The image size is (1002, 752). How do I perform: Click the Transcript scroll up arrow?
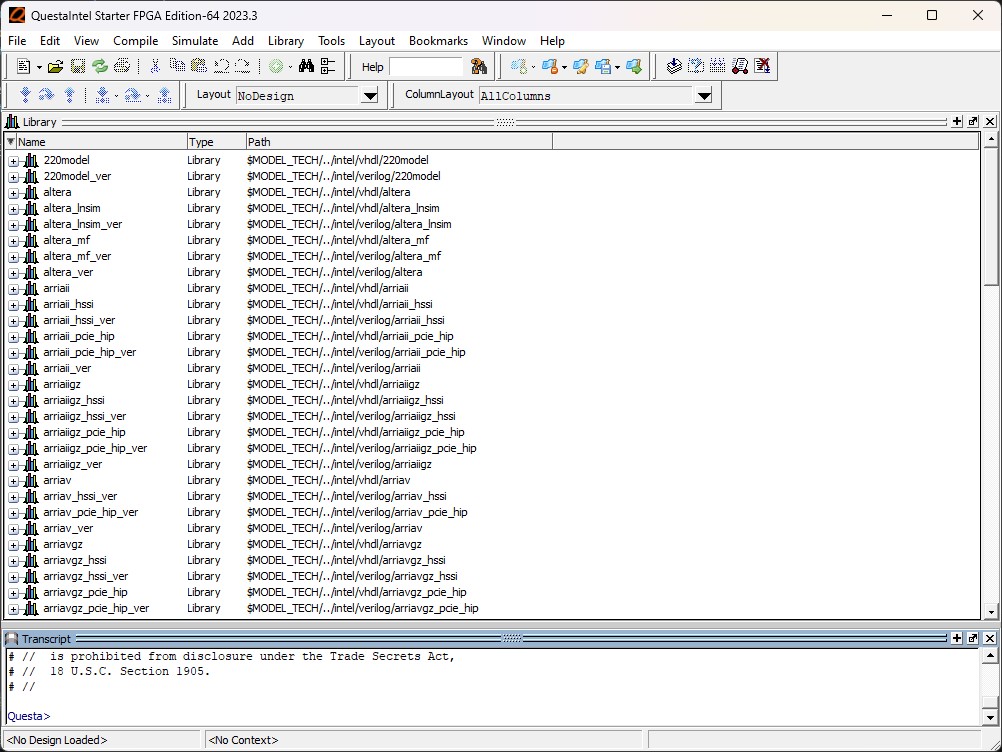990,656
